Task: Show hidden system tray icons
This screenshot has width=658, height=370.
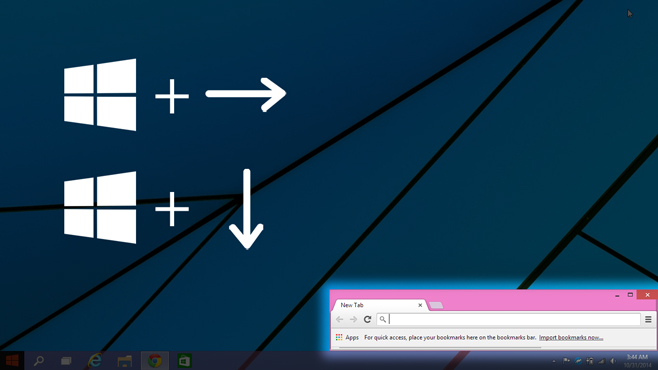Action: (554, 361)
